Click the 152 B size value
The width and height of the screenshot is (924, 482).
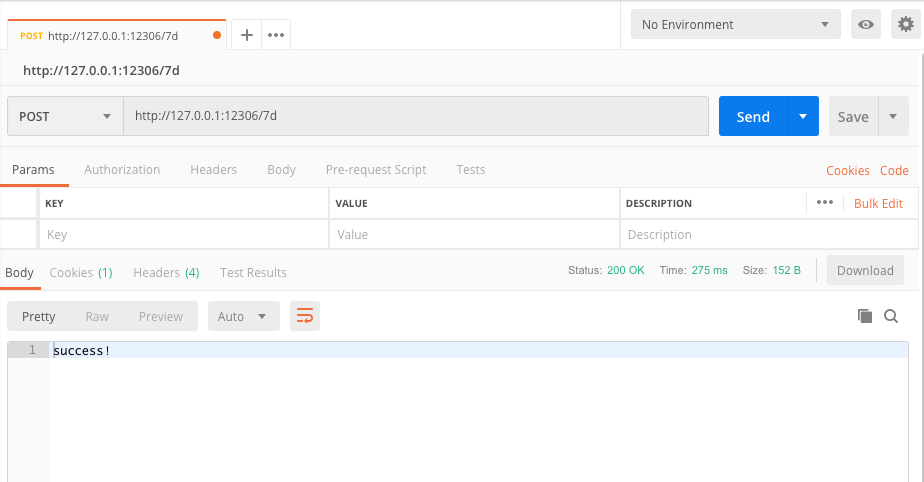(x=786, y=270)
